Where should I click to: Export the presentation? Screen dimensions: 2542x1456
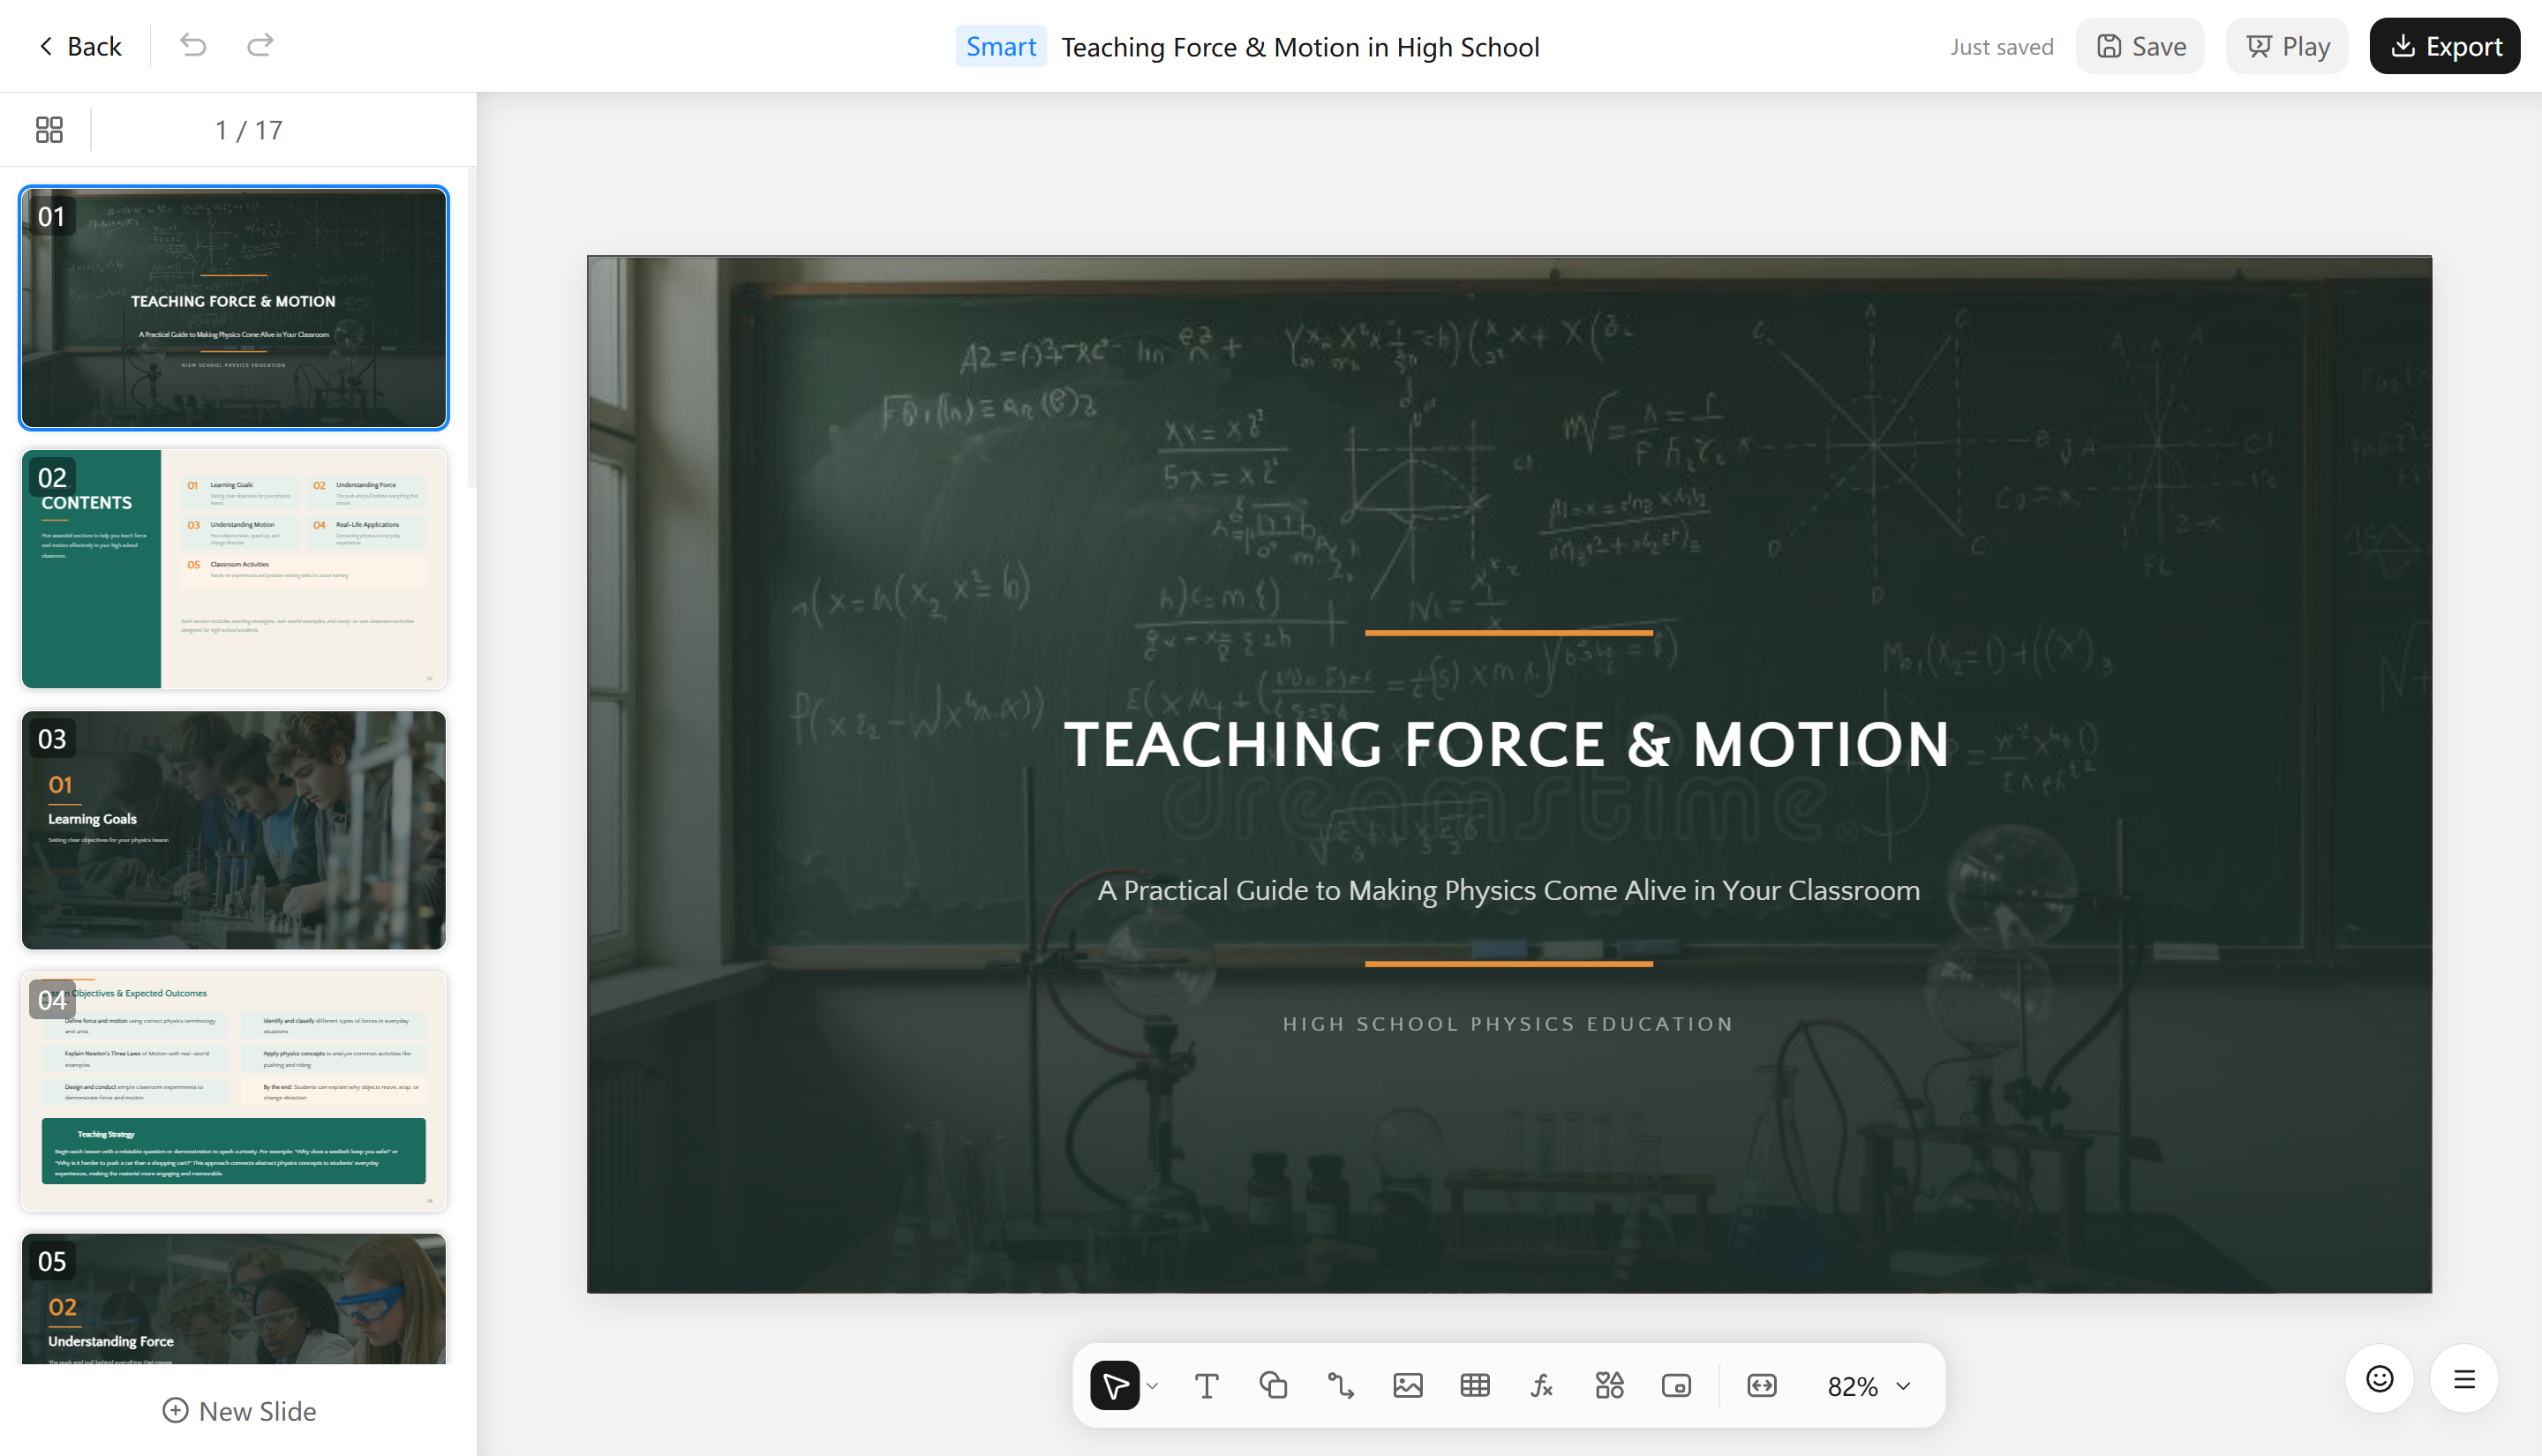click(2445, 46)
